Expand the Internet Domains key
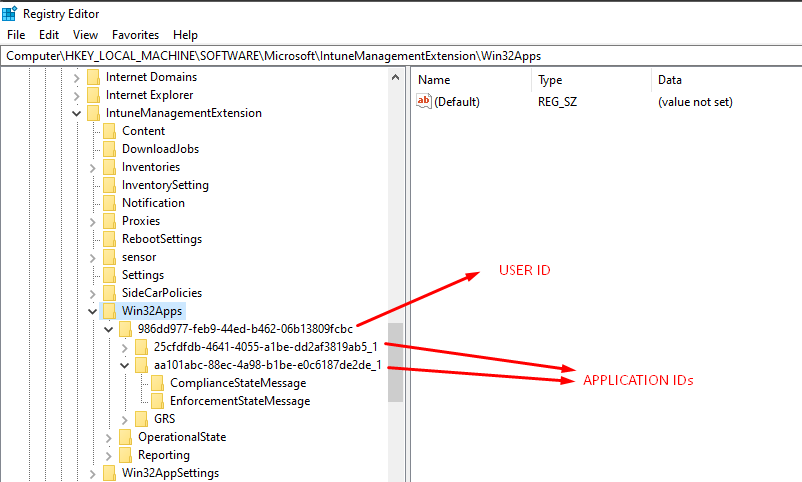 click(x=76, y=78)
